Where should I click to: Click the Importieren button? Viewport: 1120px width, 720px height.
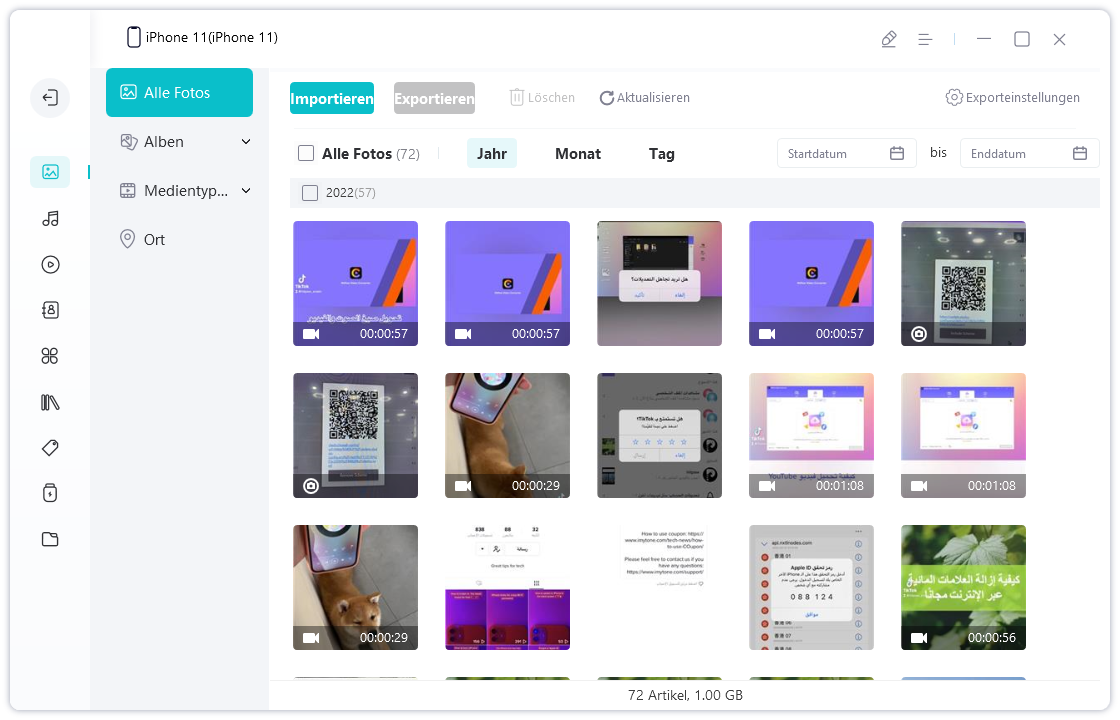point(332,99)
